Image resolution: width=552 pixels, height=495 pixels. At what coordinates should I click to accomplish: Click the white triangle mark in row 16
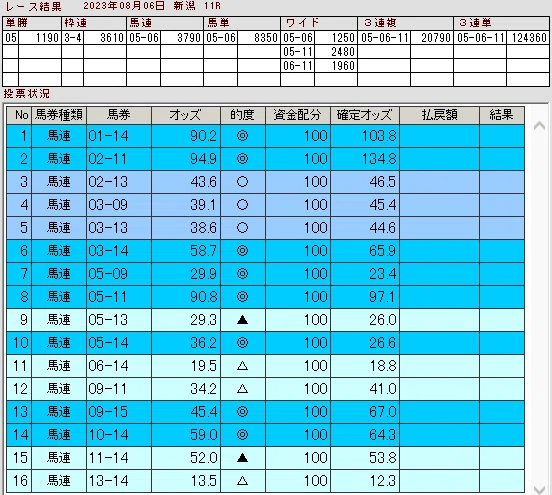243,481
